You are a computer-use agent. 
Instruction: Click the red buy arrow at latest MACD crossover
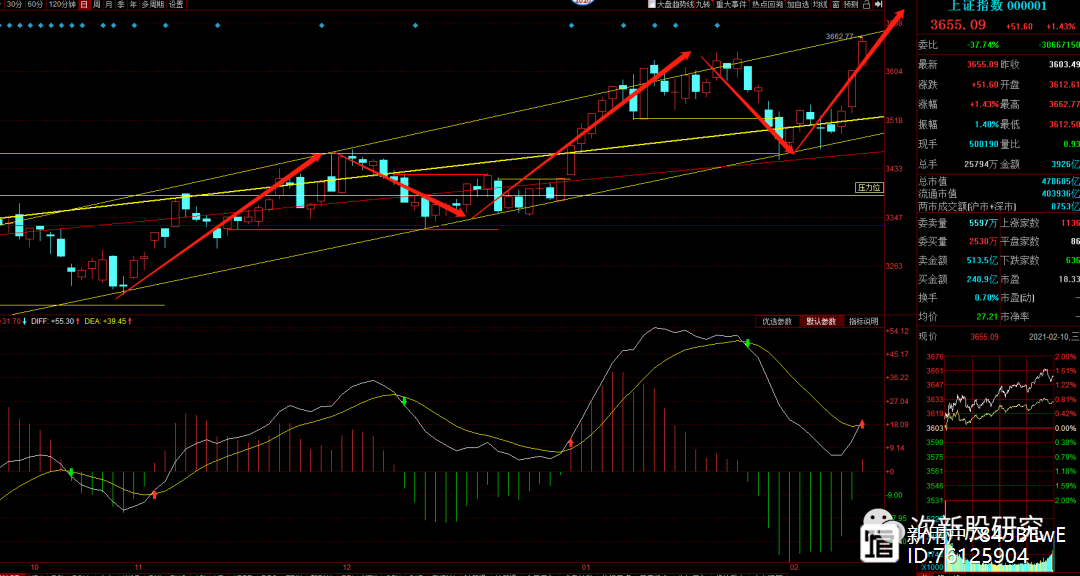862,423
